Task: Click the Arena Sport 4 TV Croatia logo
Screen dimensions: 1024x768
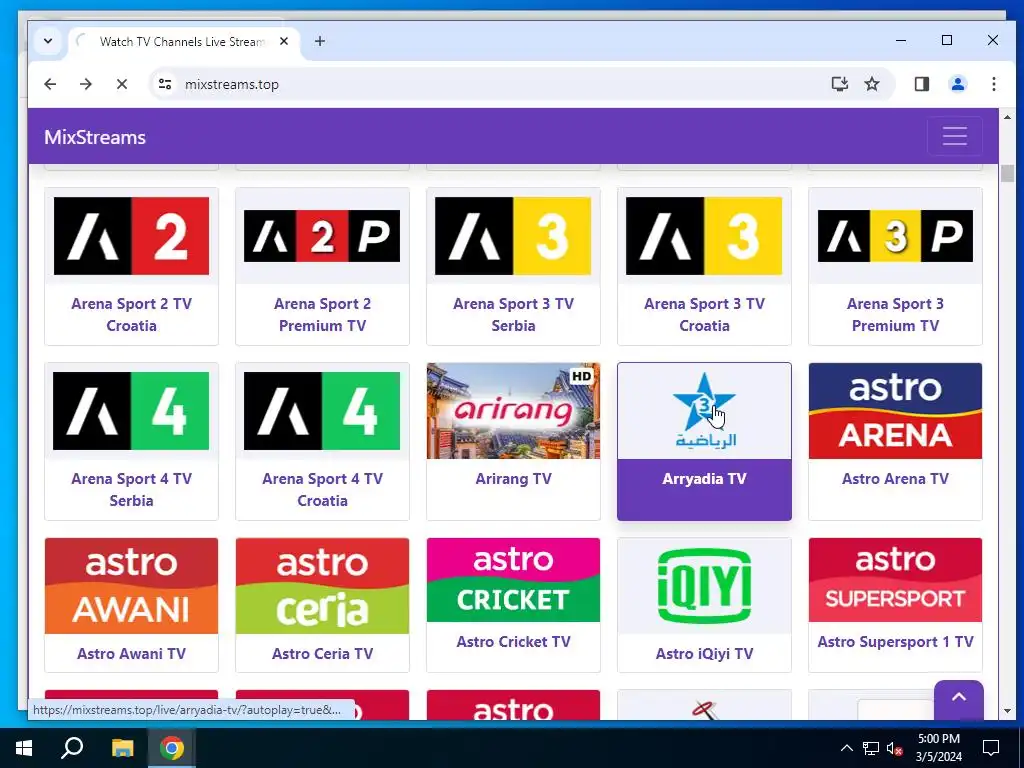Action: [x=322, y=411]
